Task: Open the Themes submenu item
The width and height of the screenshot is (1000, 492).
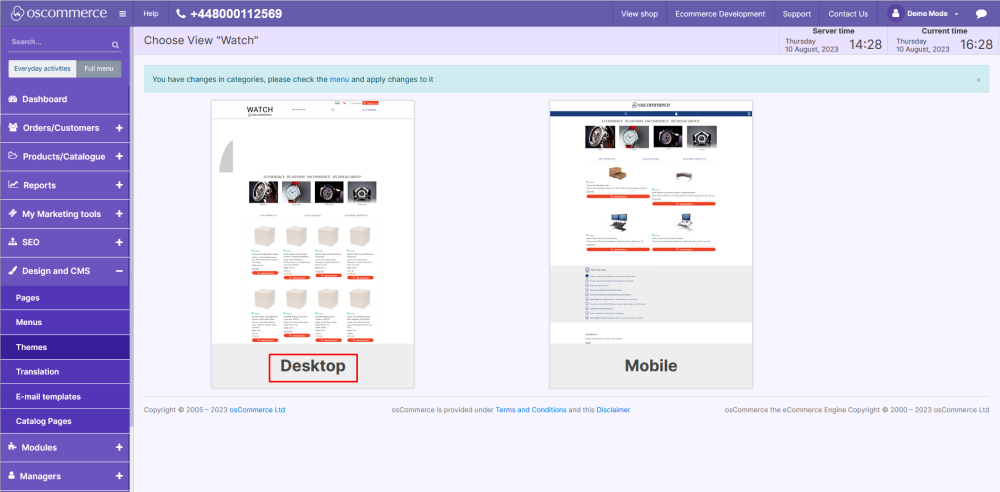Action: click(31, 347)
